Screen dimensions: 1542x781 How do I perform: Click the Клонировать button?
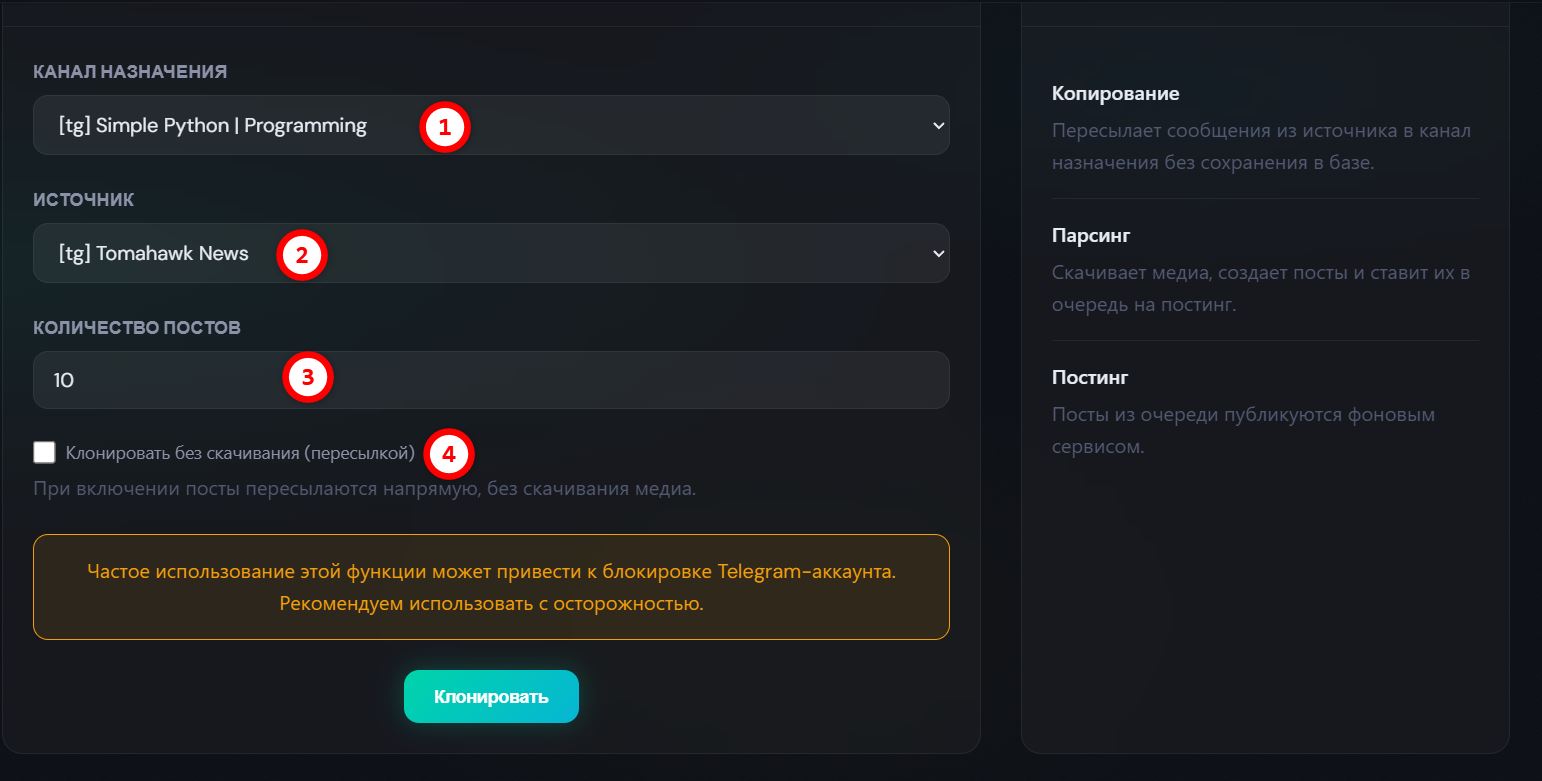(491, 696)
